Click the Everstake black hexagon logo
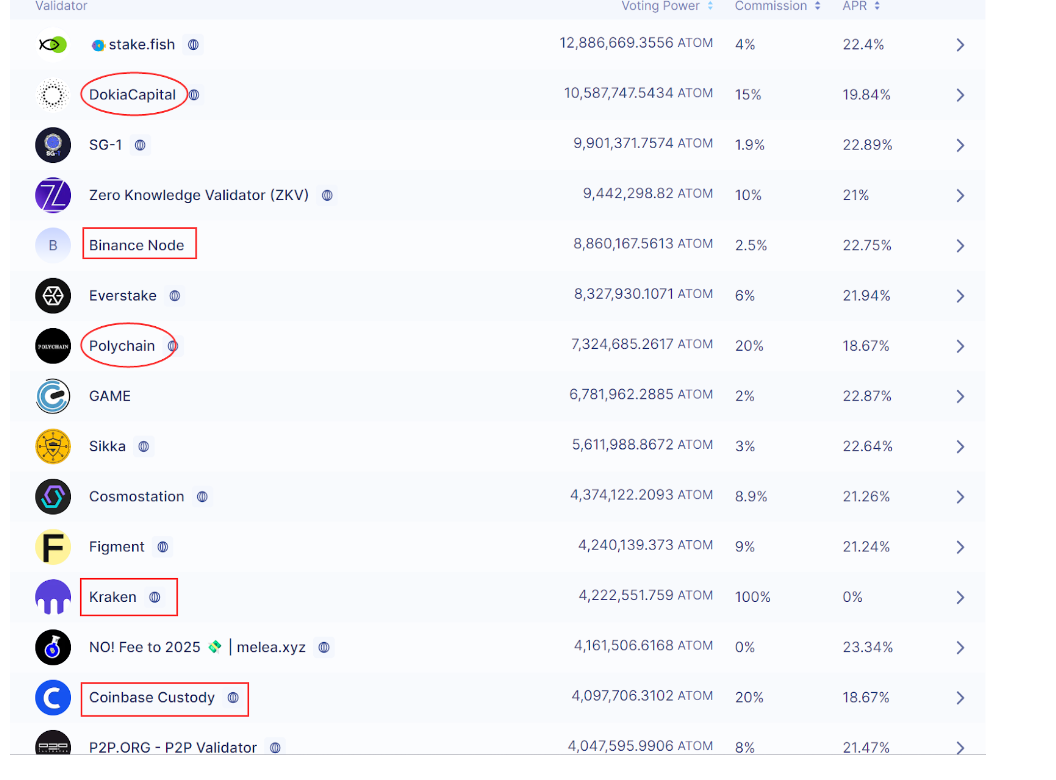This screenshot has width=1056, height=780. tap(53, 296)
